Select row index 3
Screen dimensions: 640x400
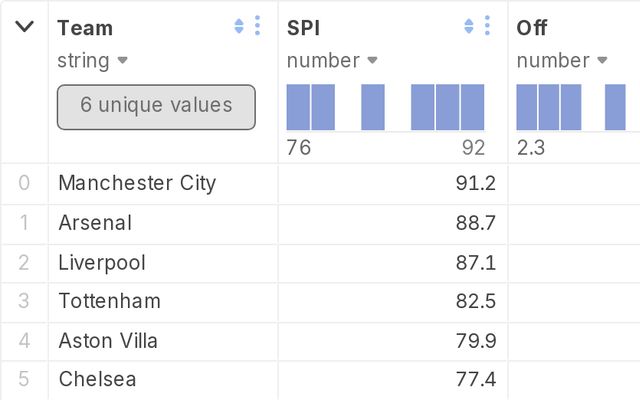click(24, 301)
